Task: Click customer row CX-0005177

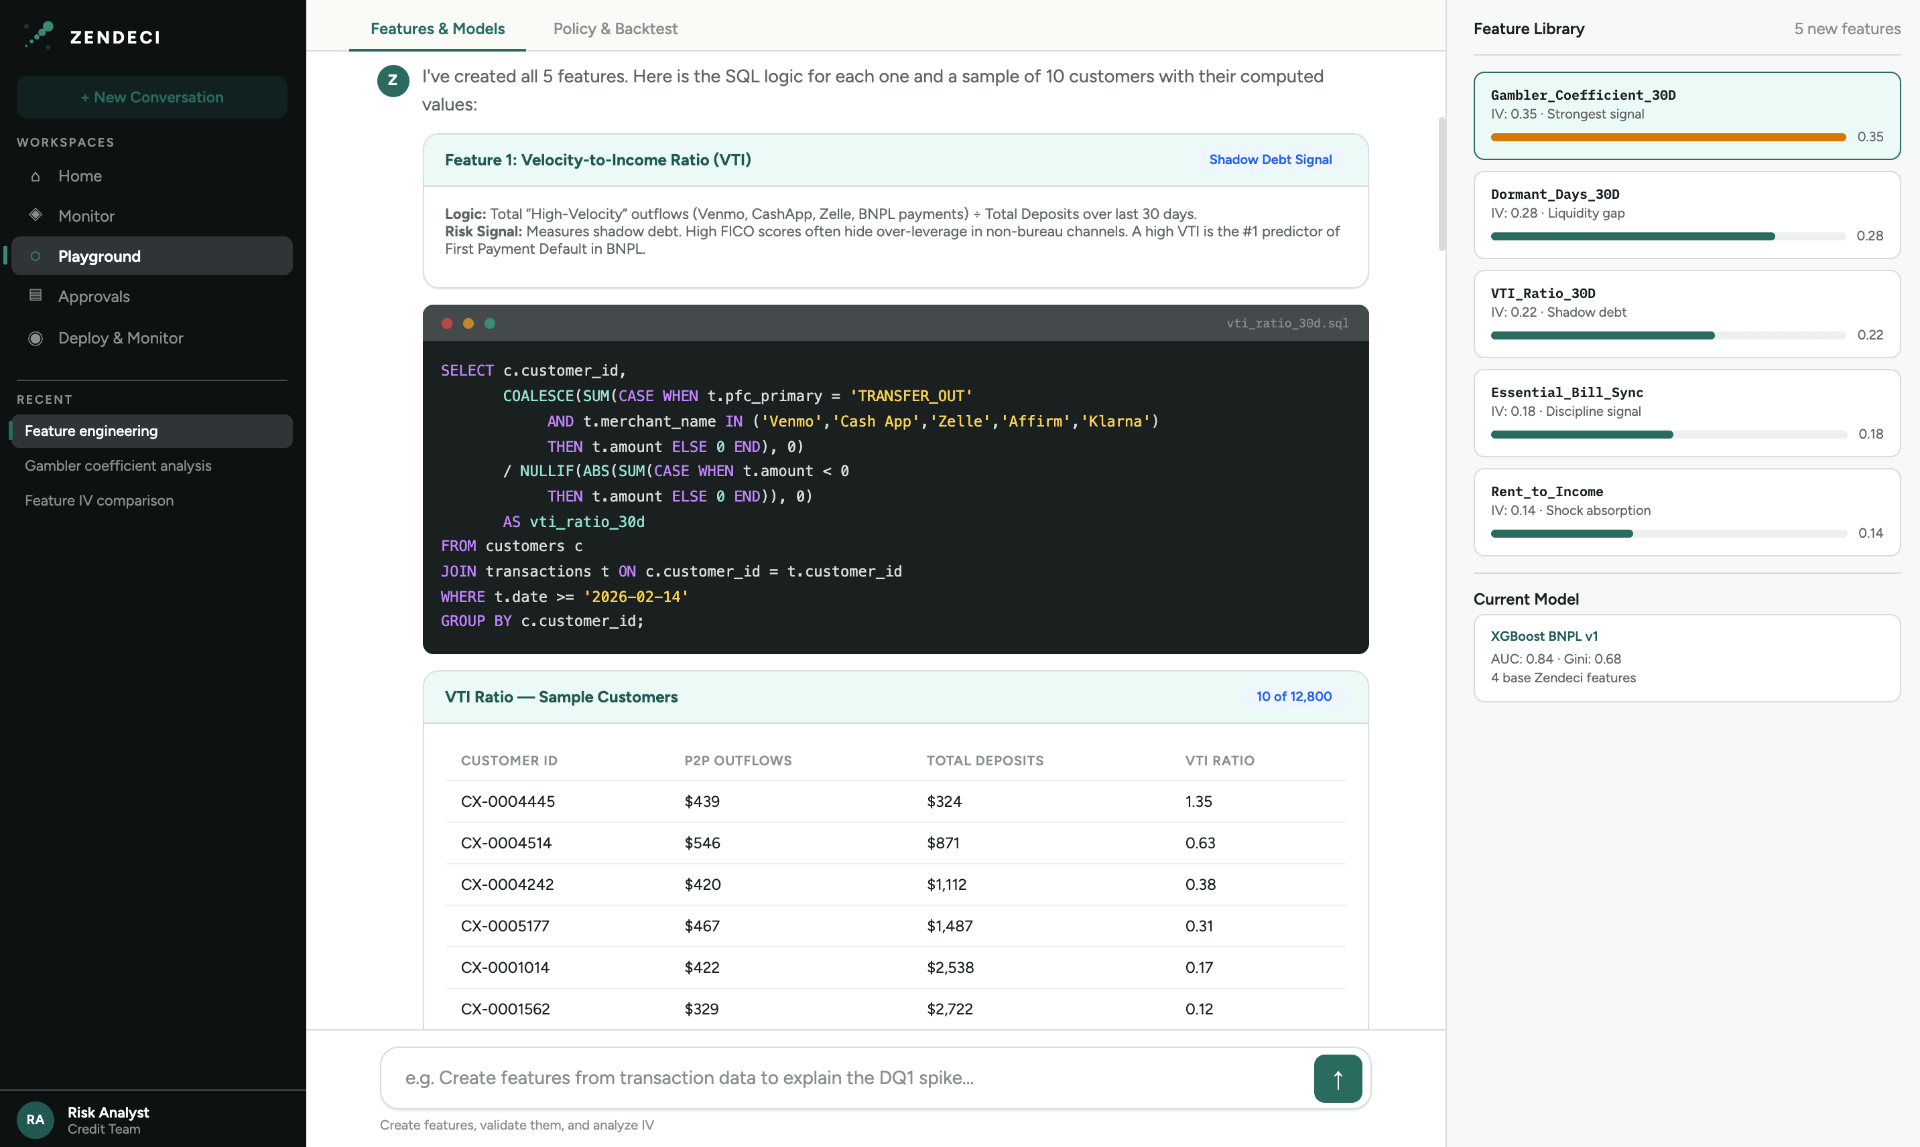Action: pos(896,926)
